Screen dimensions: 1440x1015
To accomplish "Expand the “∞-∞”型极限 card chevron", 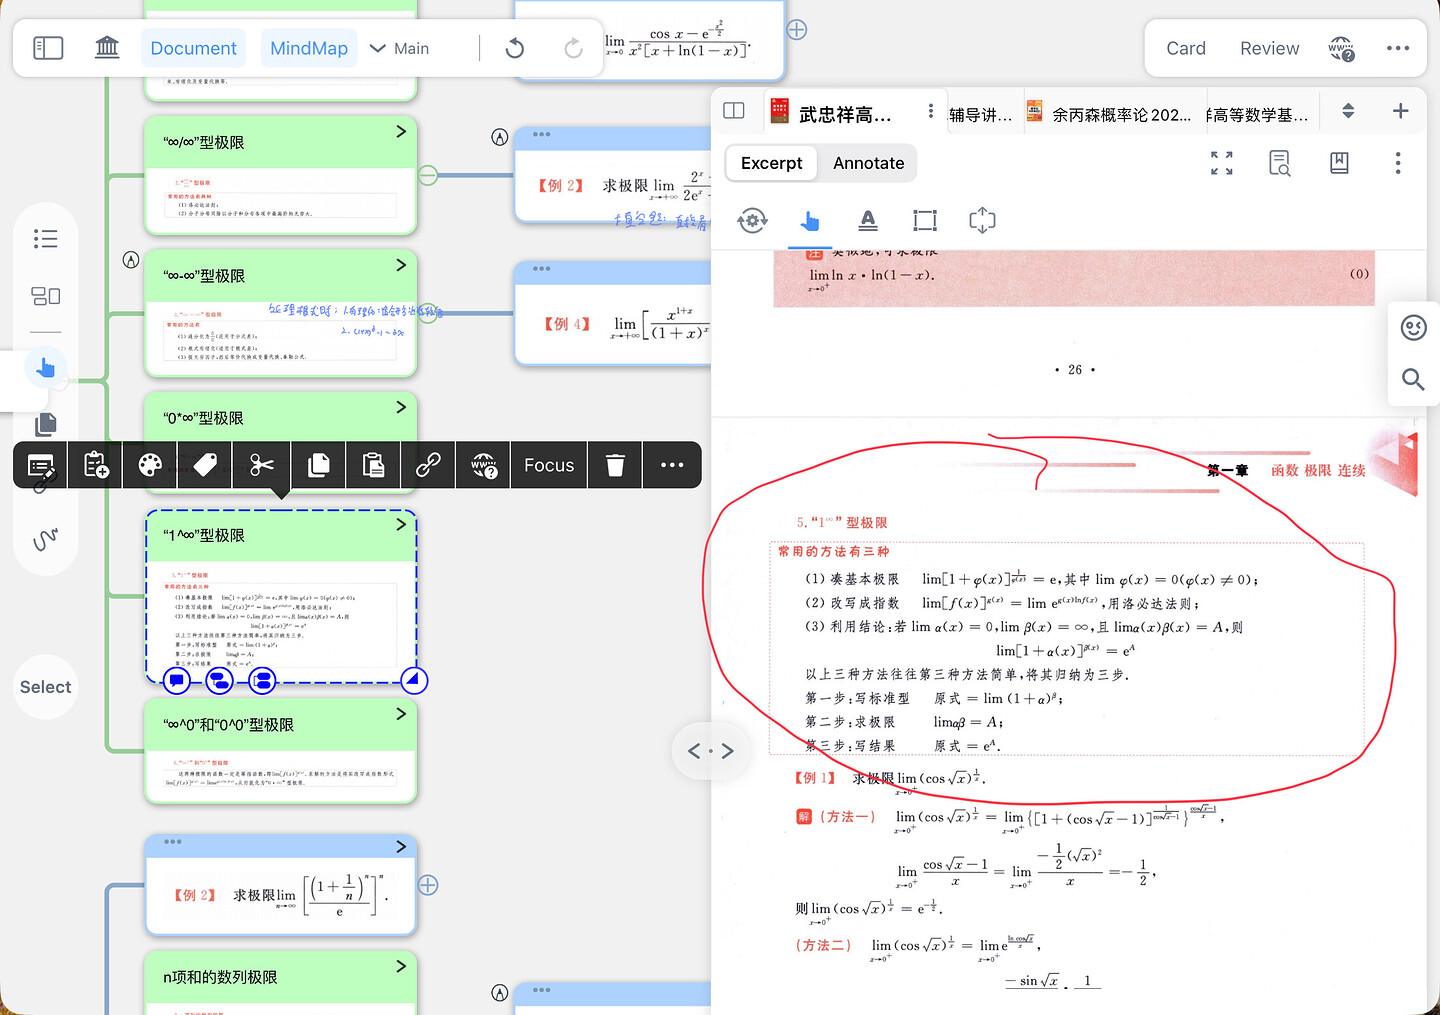I will click(x=401, y=265).
